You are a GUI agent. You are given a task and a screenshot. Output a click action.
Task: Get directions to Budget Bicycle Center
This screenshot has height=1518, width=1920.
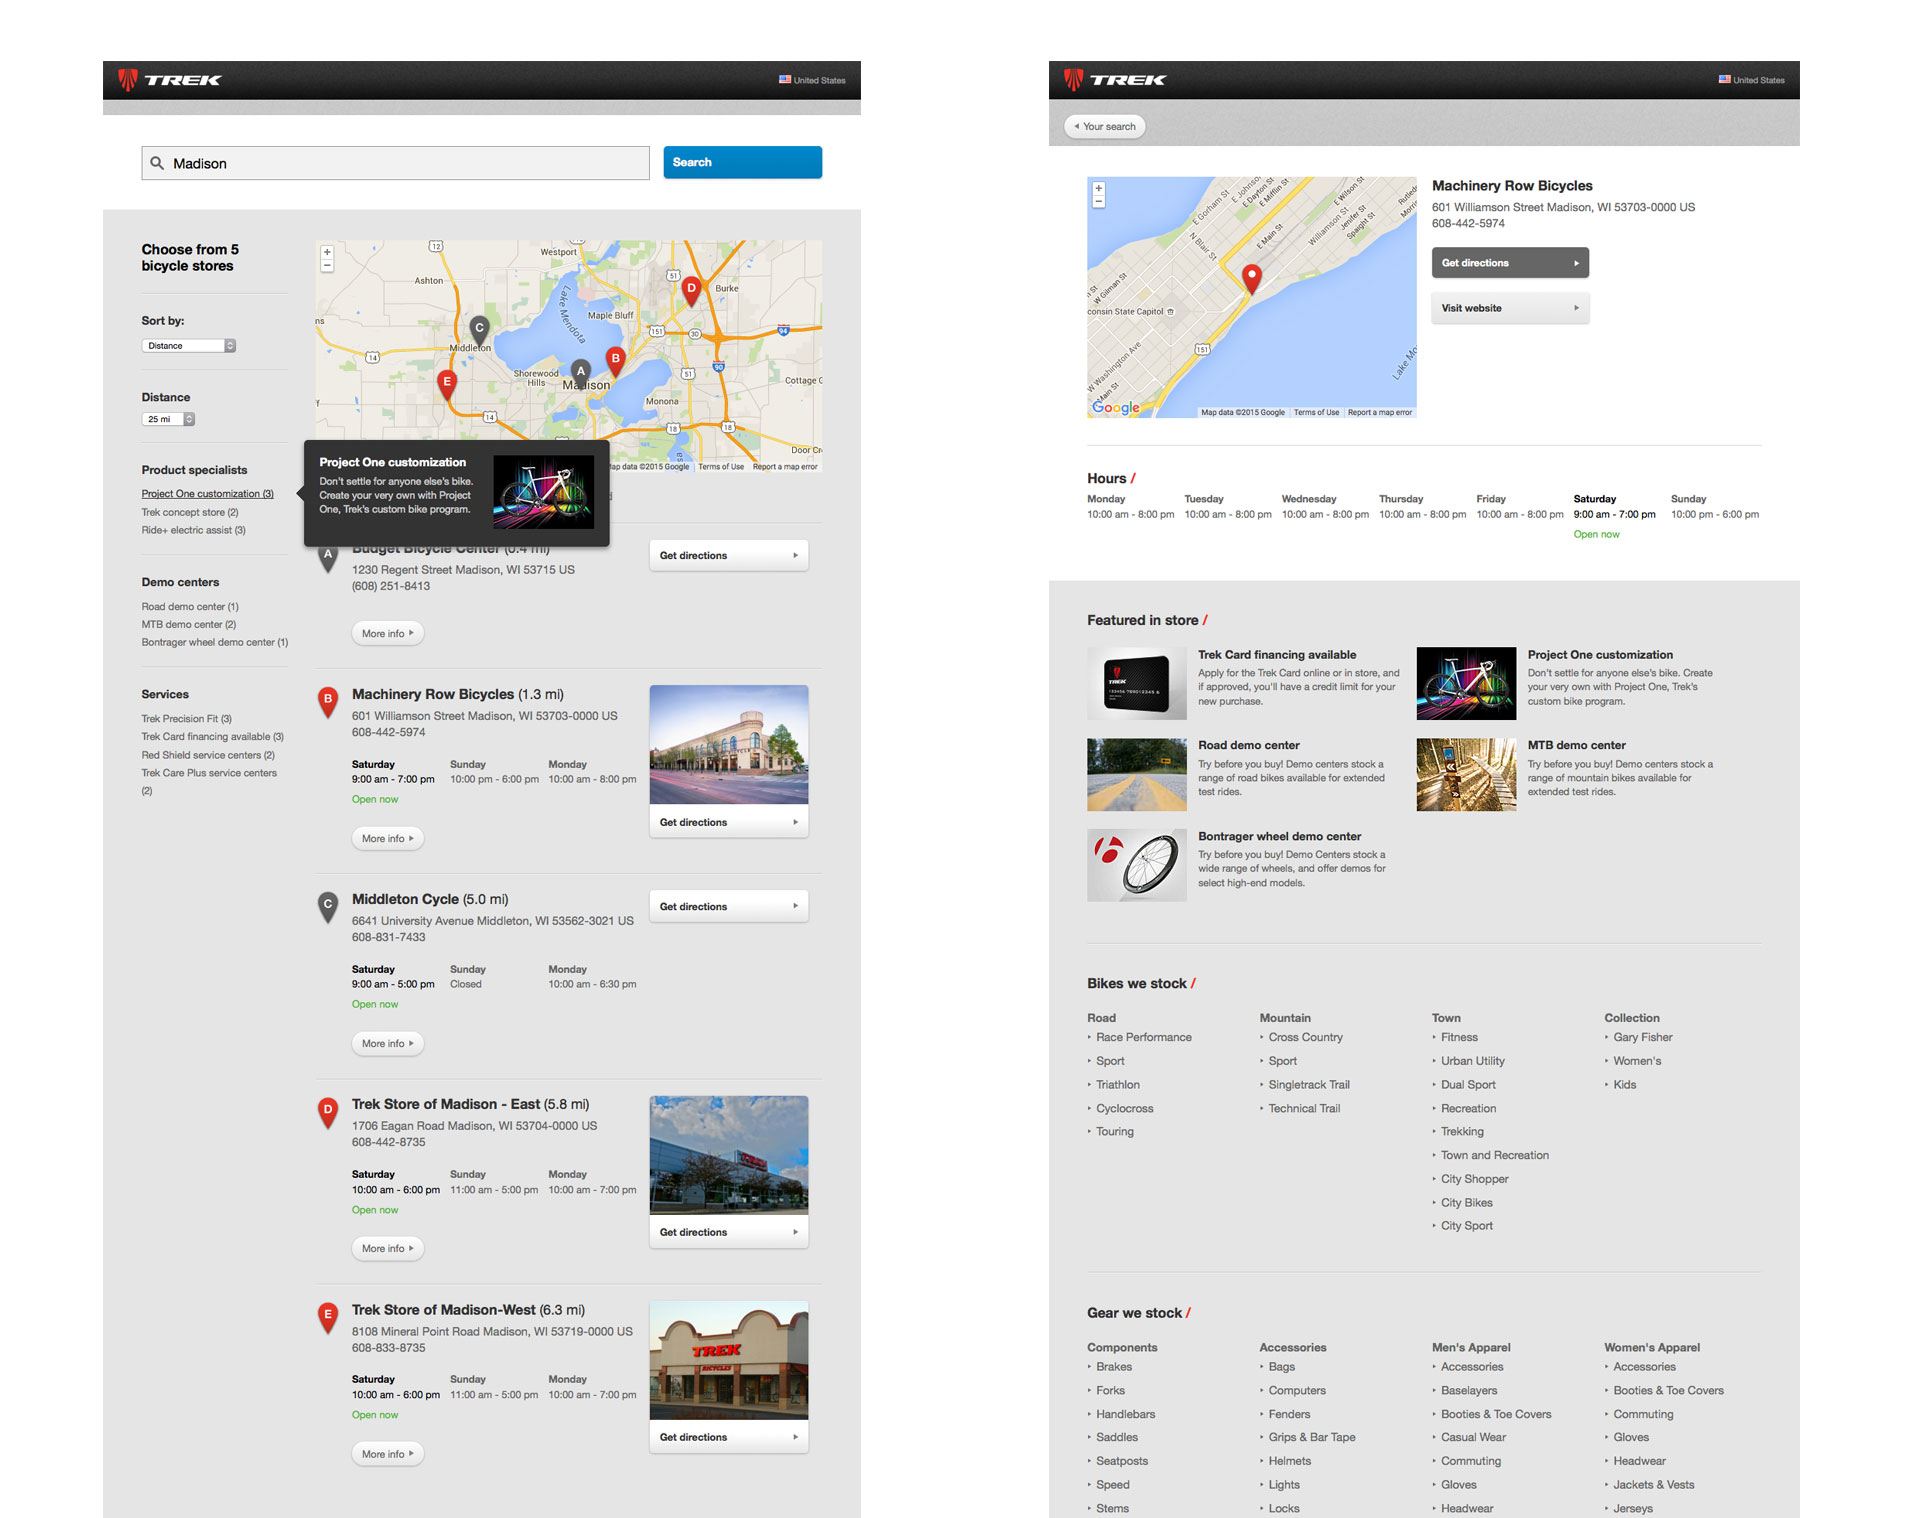tap(729, 555)
